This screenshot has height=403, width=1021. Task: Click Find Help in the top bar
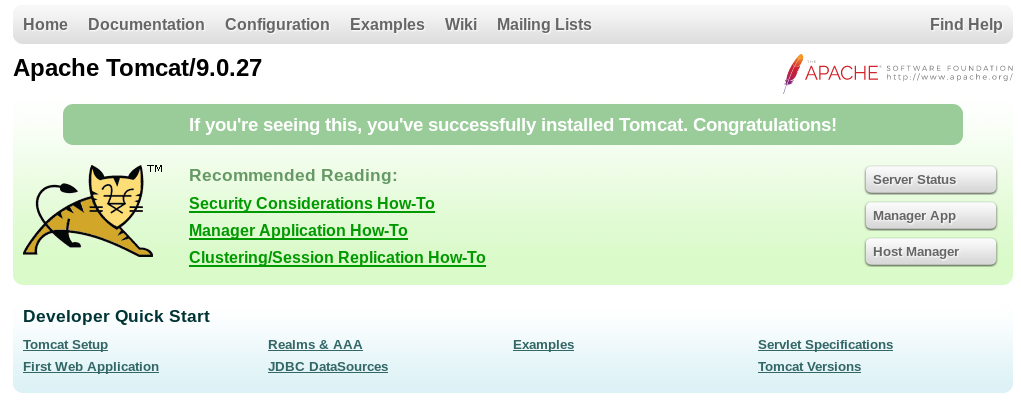coord(965,25)
